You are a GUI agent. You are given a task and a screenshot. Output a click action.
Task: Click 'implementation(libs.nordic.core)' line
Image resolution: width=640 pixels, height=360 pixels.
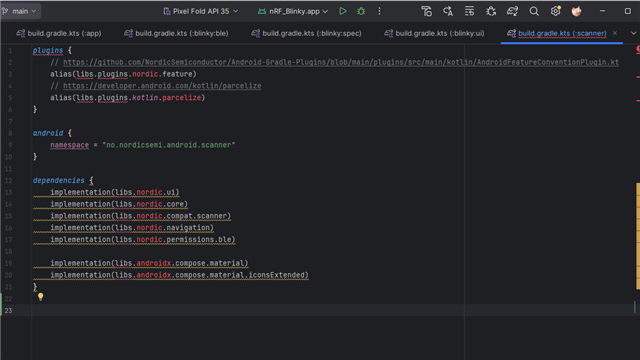point(119,204)
